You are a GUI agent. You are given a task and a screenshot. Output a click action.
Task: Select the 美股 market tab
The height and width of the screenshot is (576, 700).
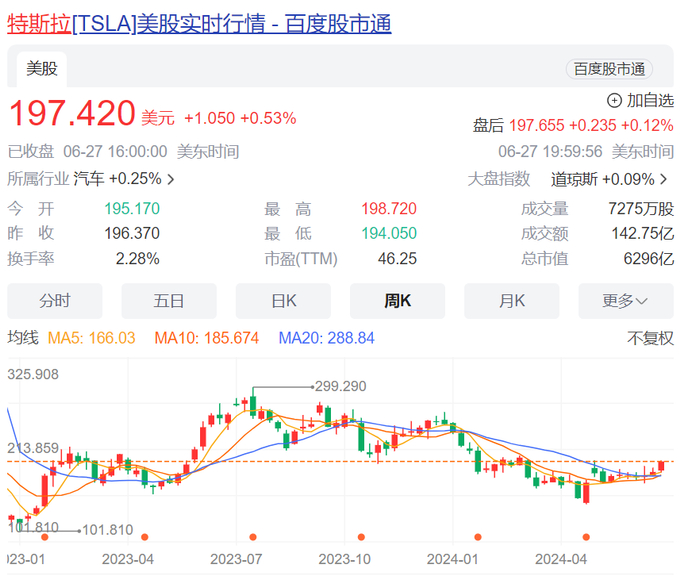(x=42, y=69)
